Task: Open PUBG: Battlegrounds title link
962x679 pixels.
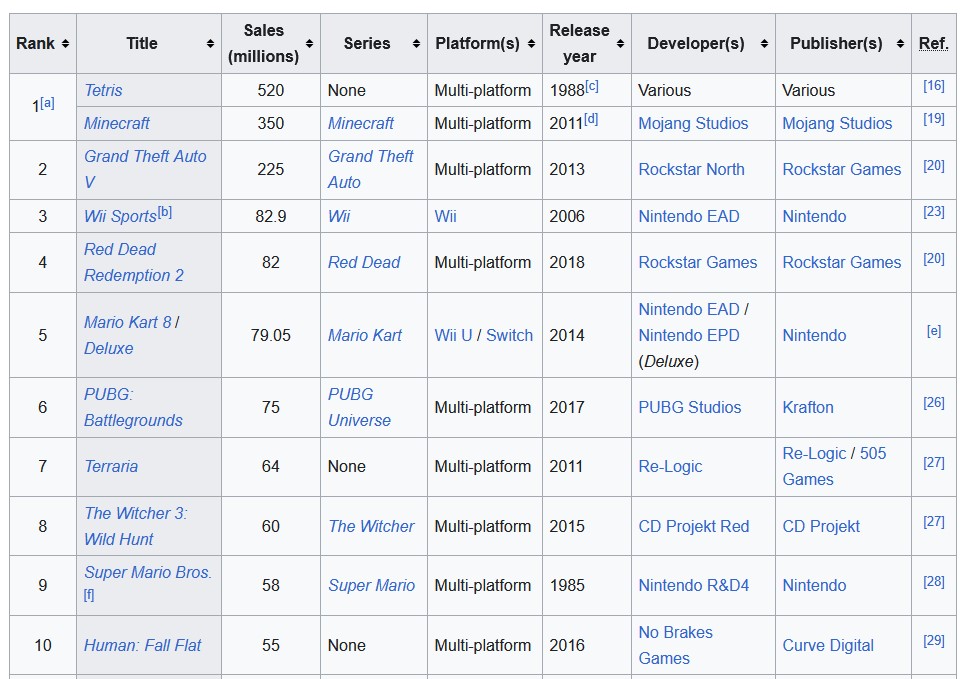Action: point(133,407)
